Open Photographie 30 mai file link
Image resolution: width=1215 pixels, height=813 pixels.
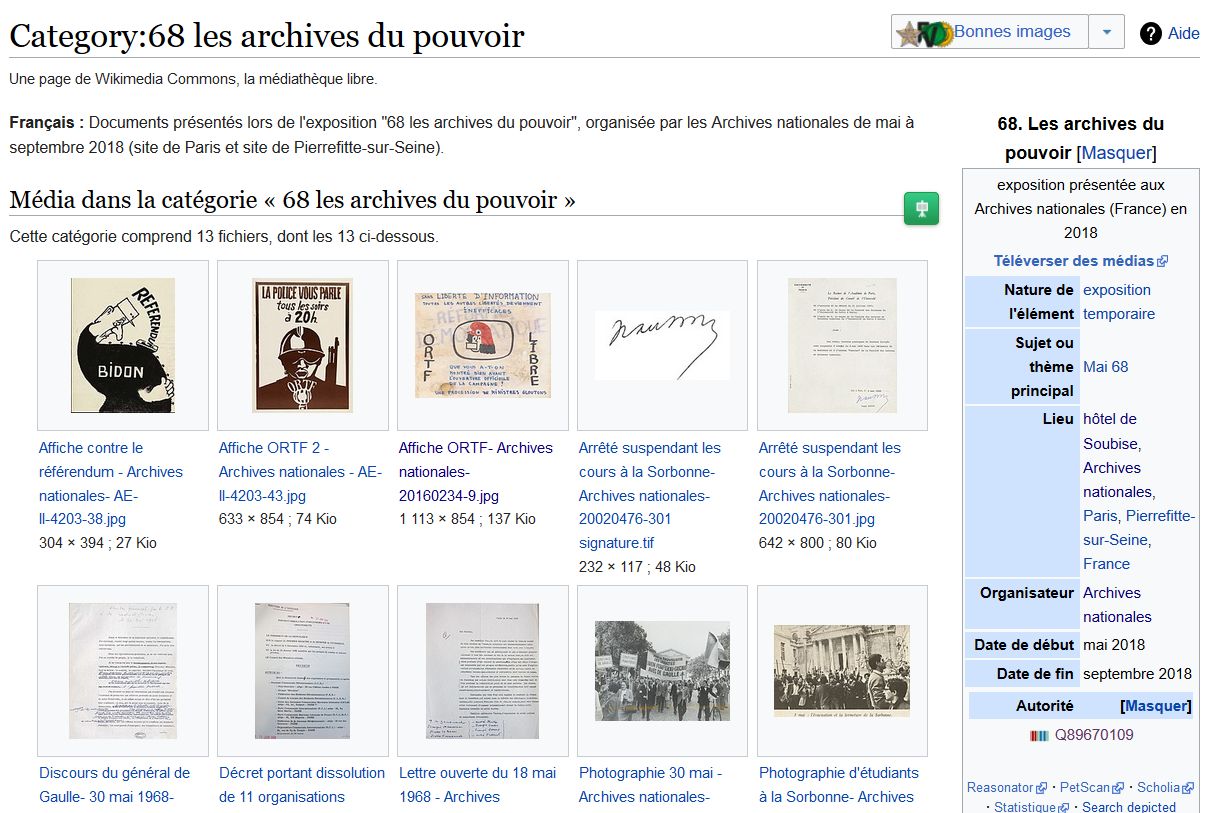pos(651,785)
